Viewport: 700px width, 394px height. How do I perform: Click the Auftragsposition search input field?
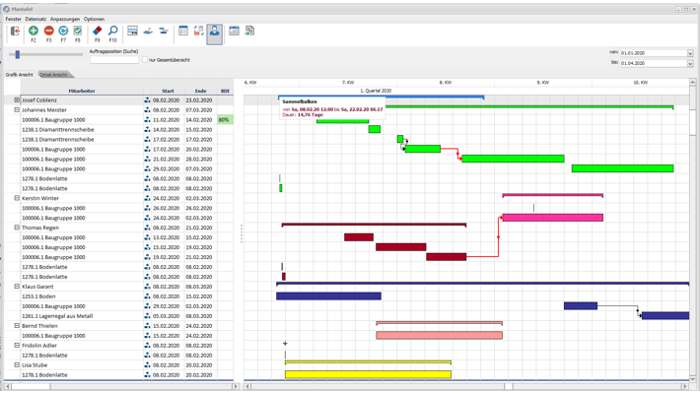point(114,59)
